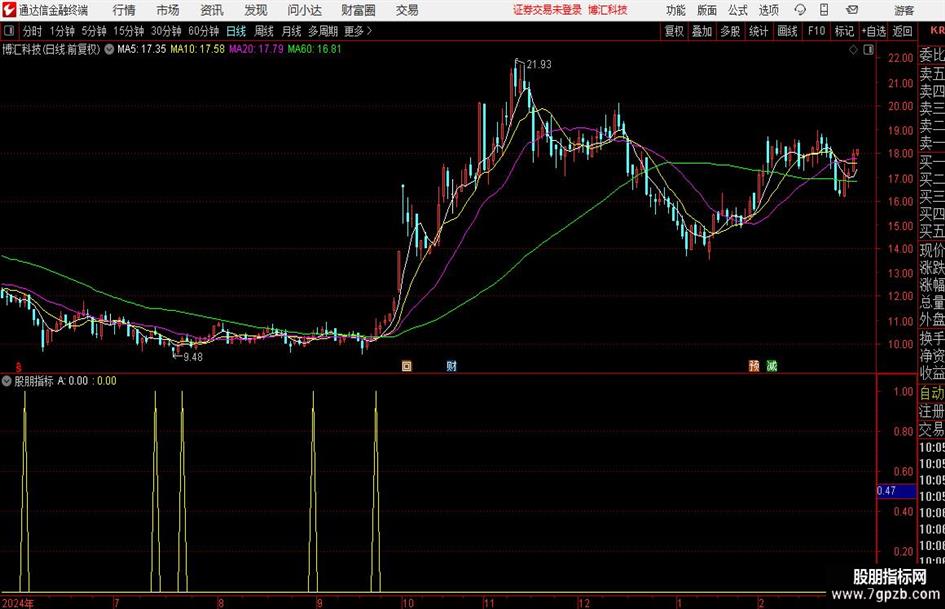Switch to the 60分钟 period tab
Viewport: 945px width, 609px height.
coord(203,31)
